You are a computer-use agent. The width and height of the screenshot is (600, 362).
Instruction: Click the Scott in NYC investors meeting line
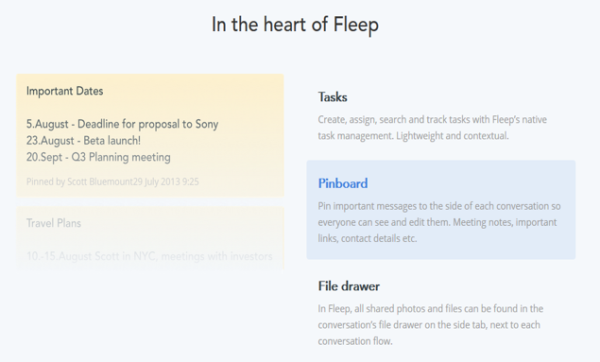pyautogui.click(x=149, y=256)
